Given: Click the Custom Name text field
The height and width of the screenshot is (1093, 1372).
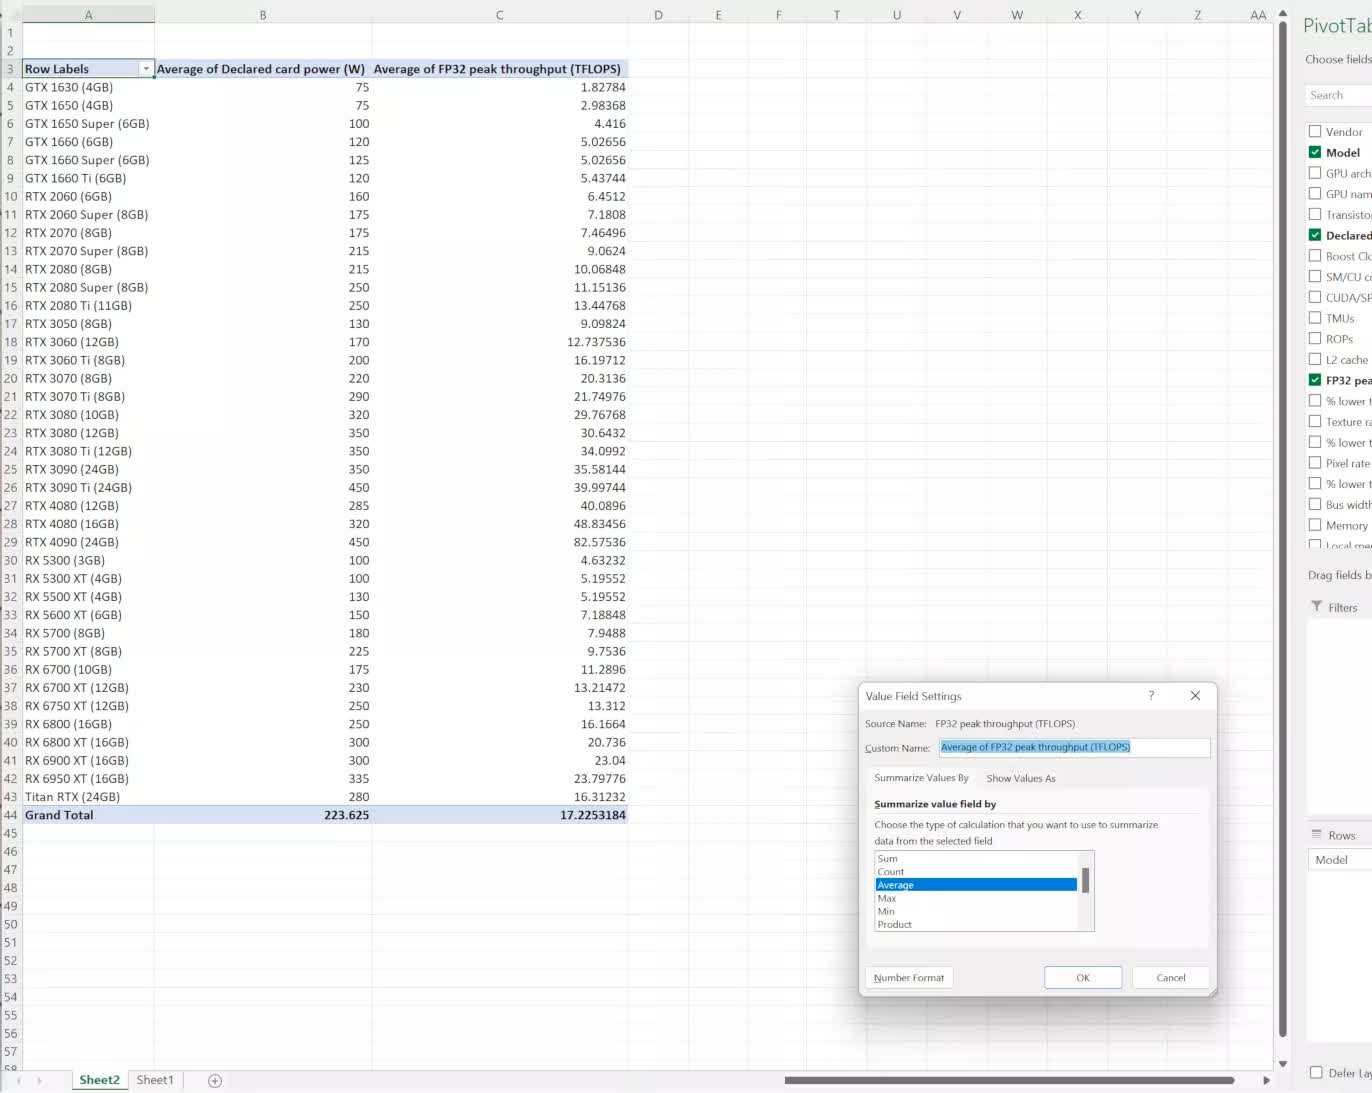Looking at the screenshot, I should point(1073,747).
